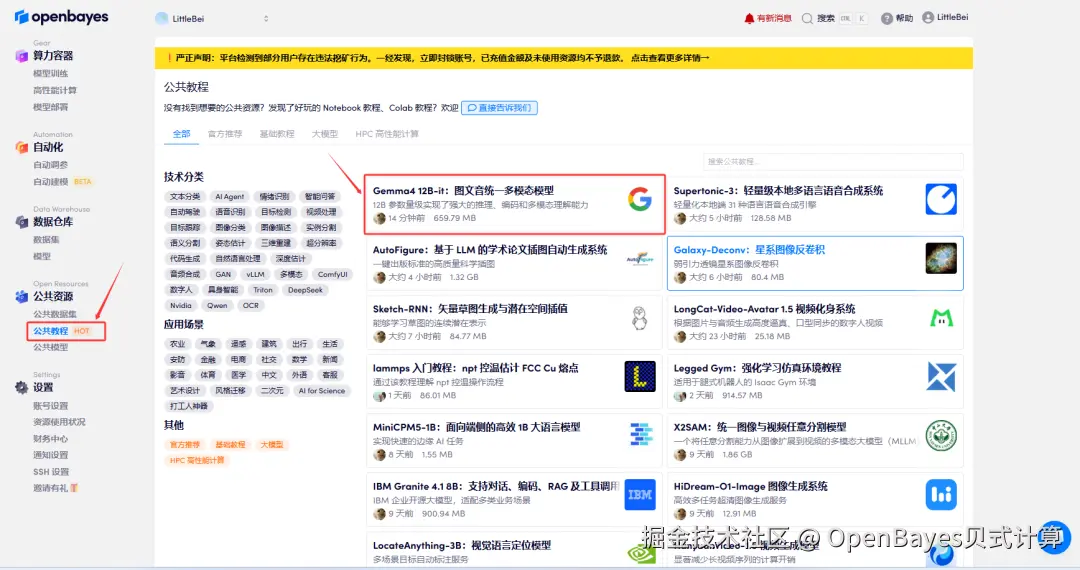This screenshot has height=570, width=1080.
Task: Focus the 搜索公共教程 search field
Action: click(833, 162)
